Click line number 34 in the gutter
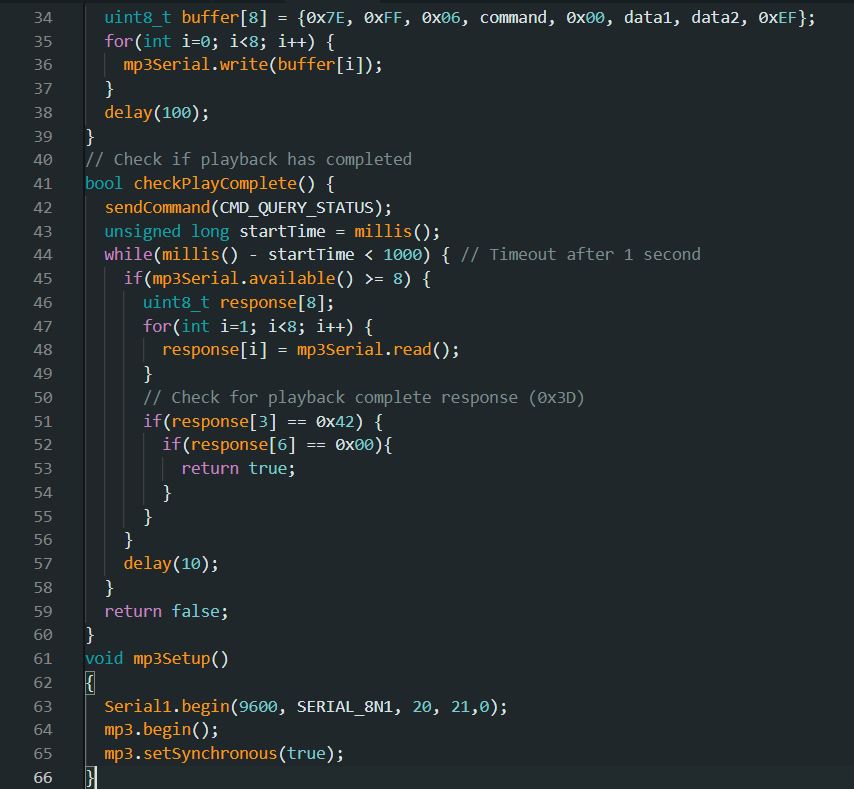This screenshot has height=789, width=854. [42, 18]
